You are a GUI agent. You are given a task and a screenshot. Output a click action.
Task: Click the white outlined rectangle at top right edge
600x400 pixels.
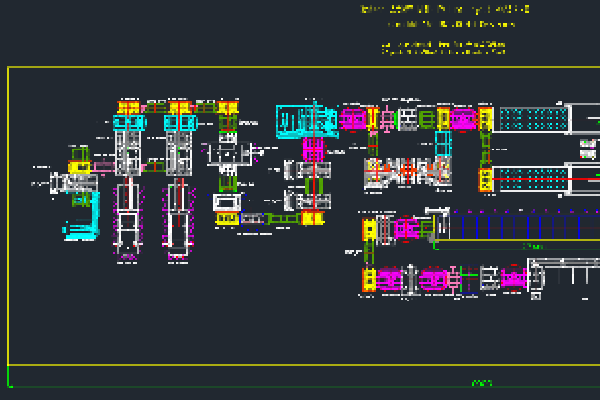coord(584,118)
